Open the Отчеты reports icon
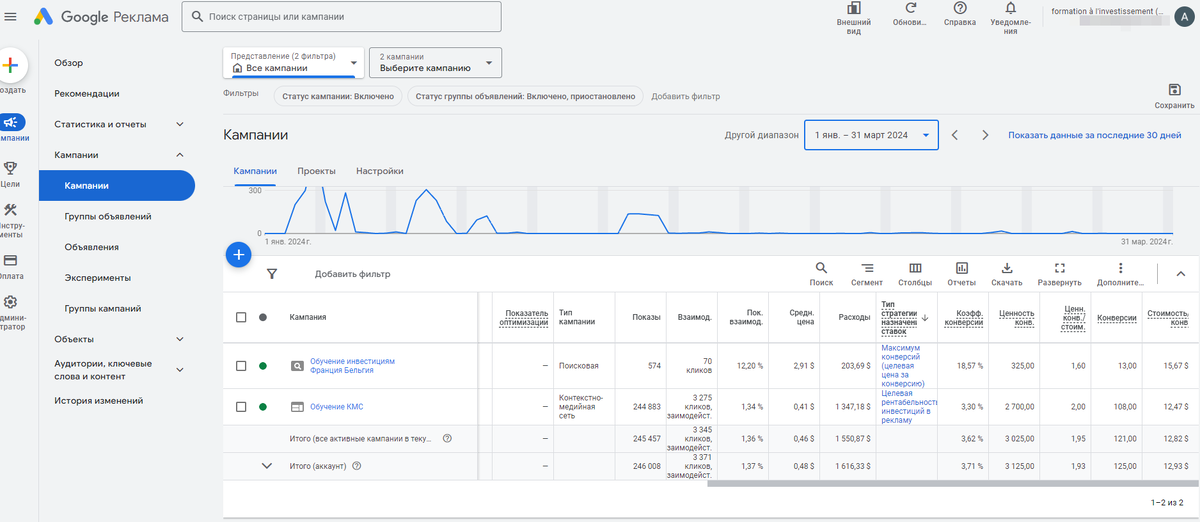1200x522 pixels. (961, 268)
